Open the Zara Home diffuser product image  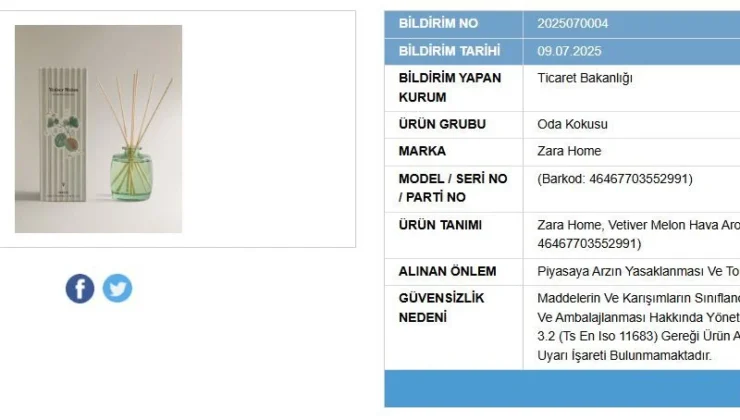coord(98,129)
